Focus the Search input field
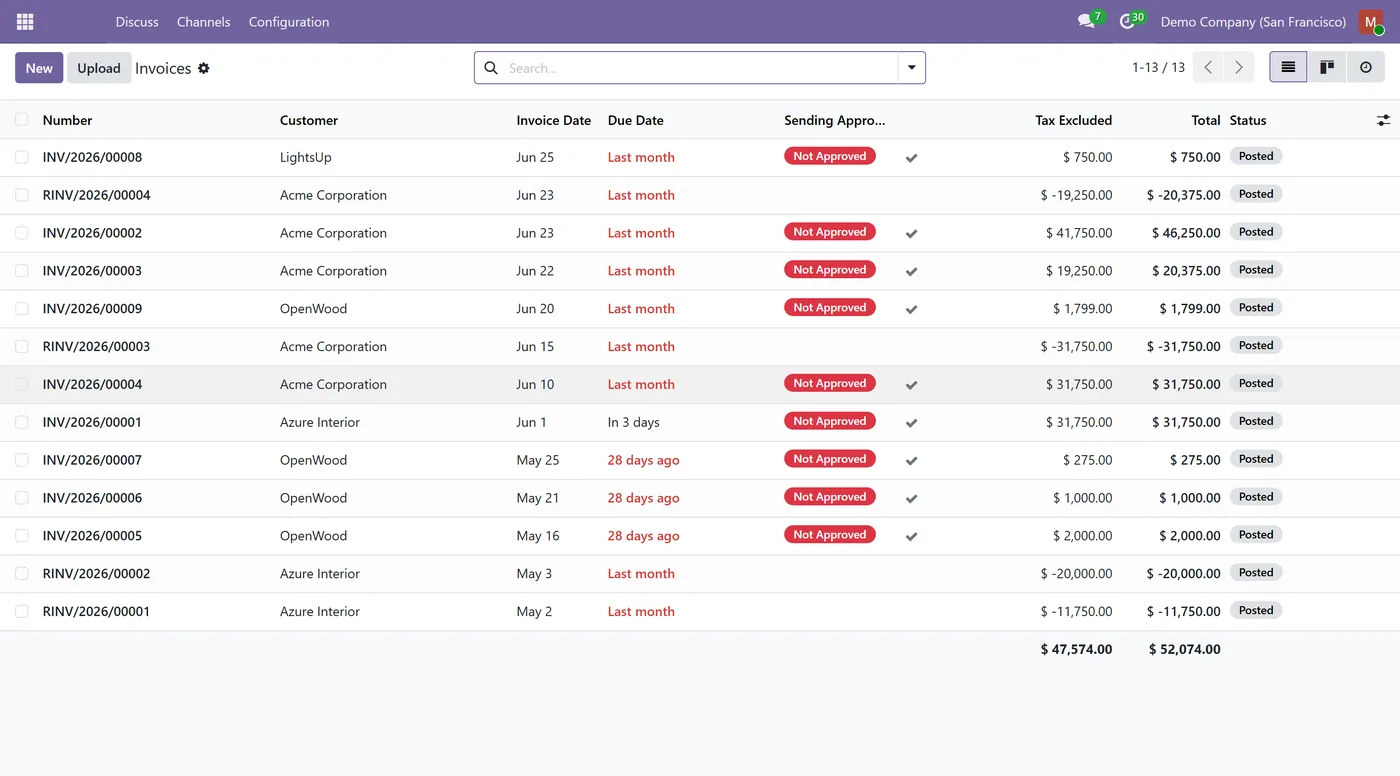This screenshot has height=776, width=1400. coord(700,68)
